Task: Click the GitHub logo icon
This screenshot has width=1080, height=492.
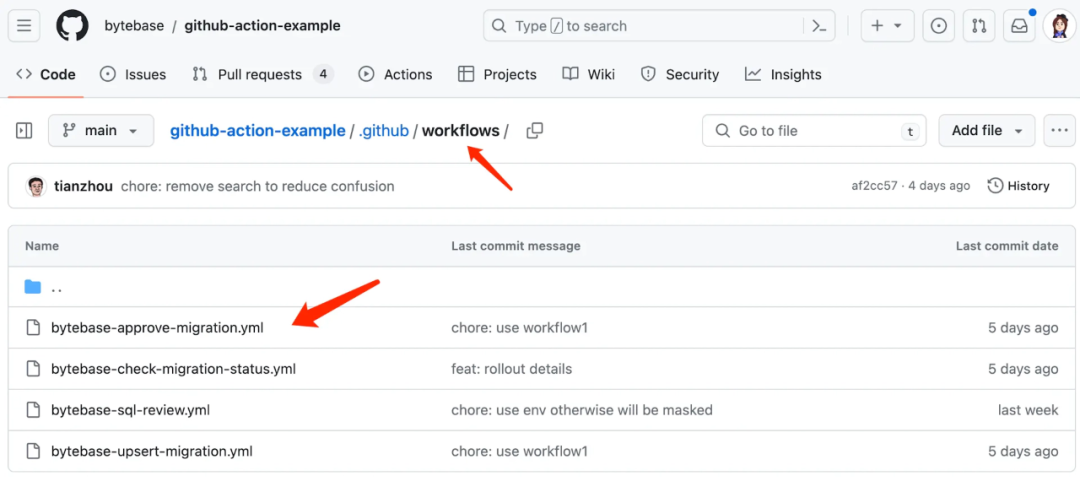Action: pyautogui.click(x=72, y=26)
